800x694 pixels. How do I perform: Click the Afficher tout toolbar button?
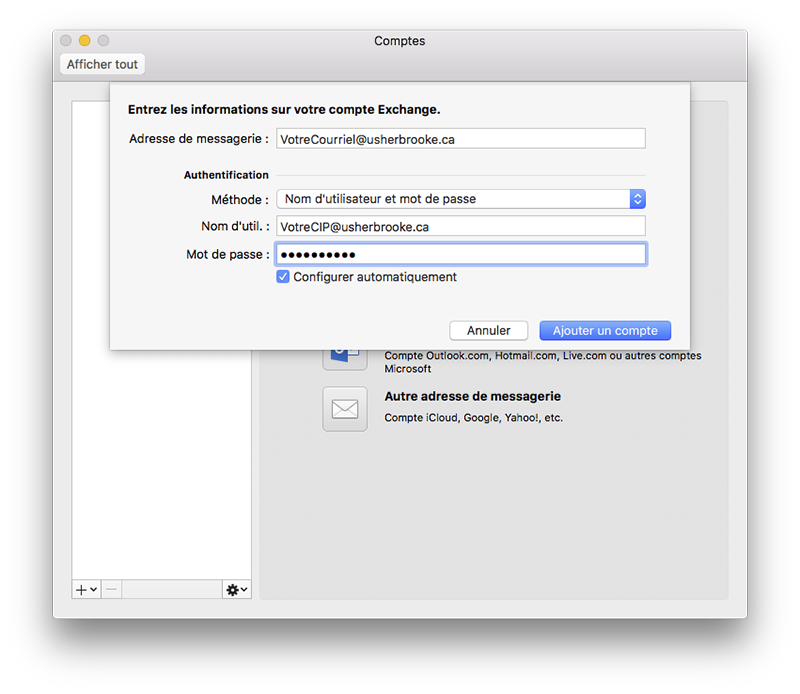click(103, 64)
